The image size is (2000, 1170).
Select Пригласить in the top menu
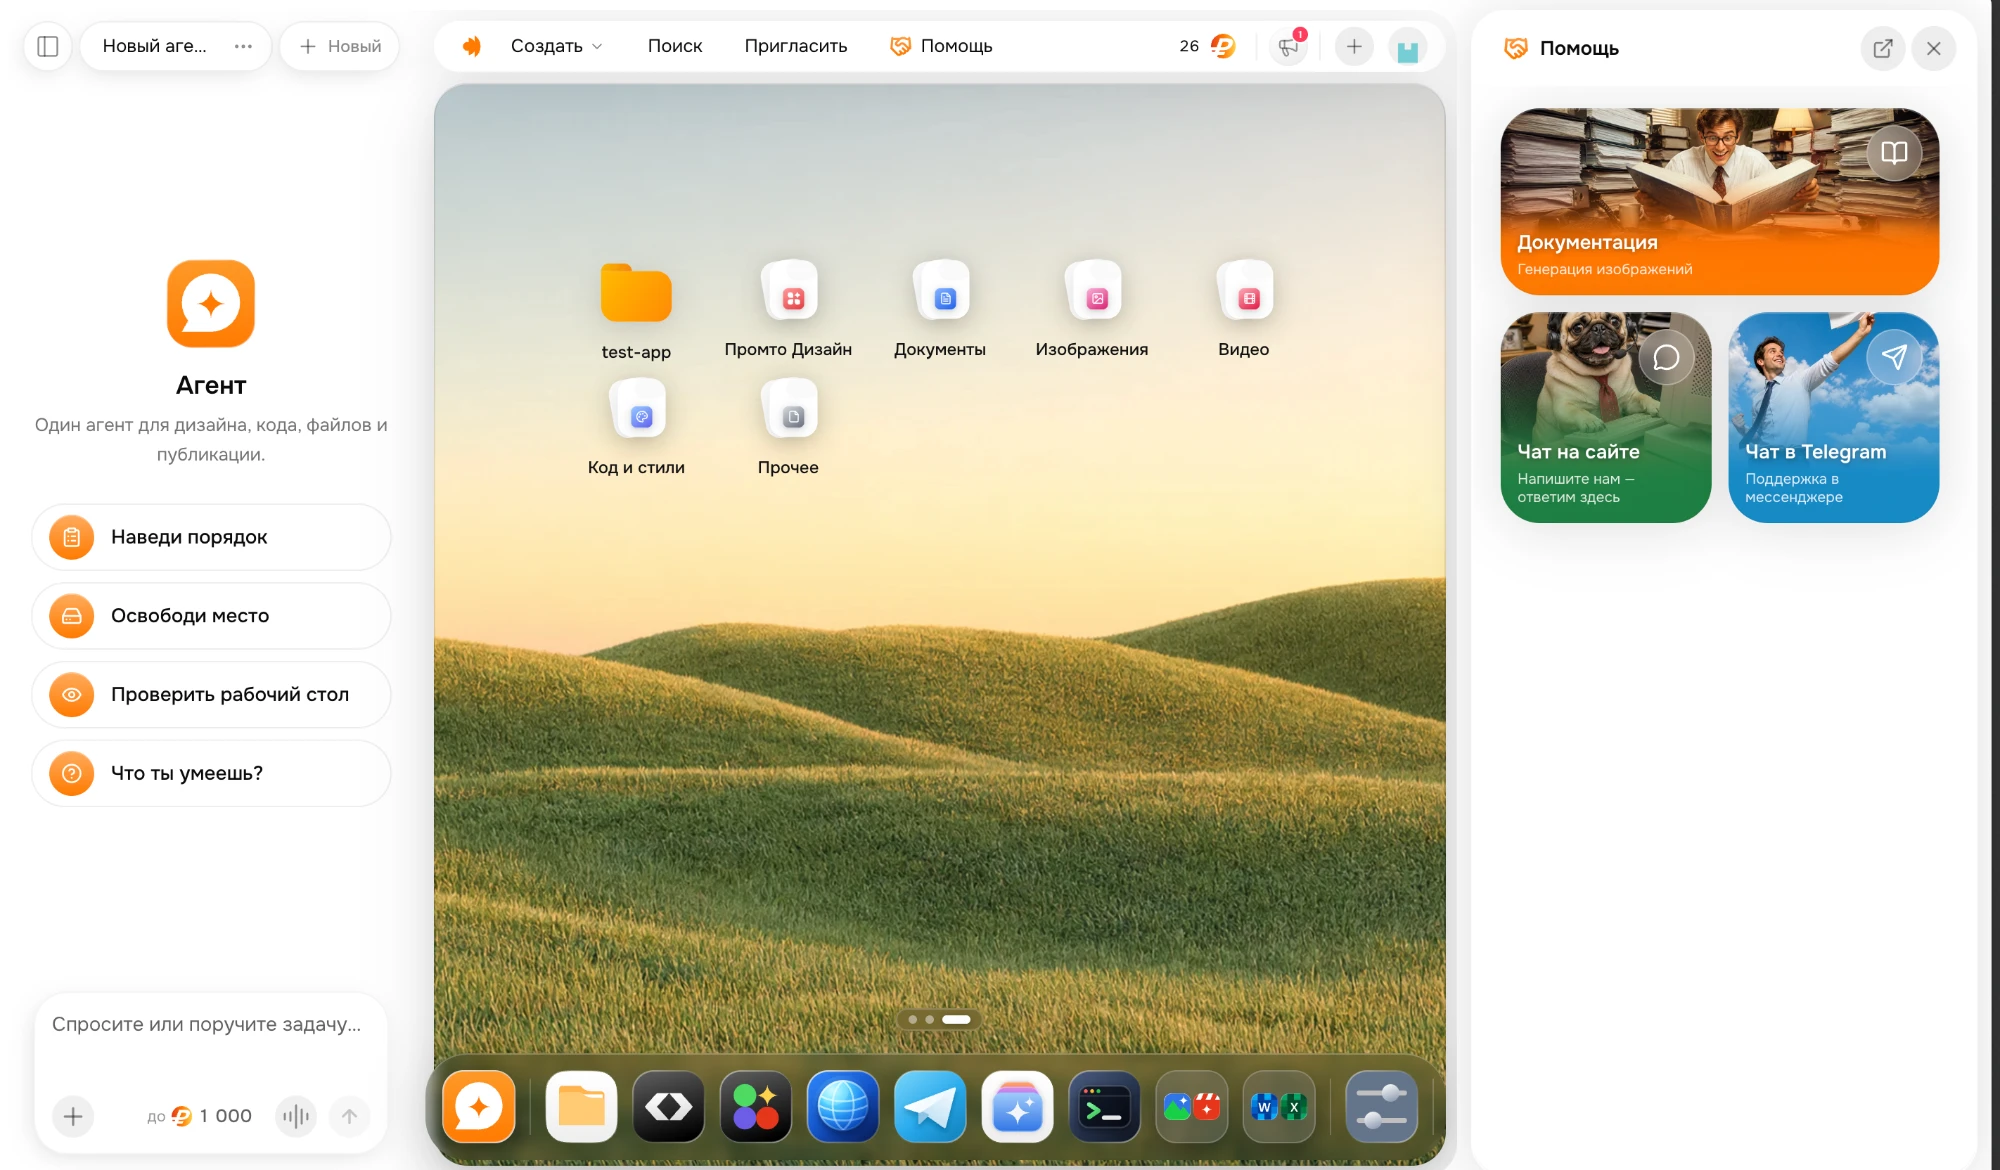coord(796,46)
